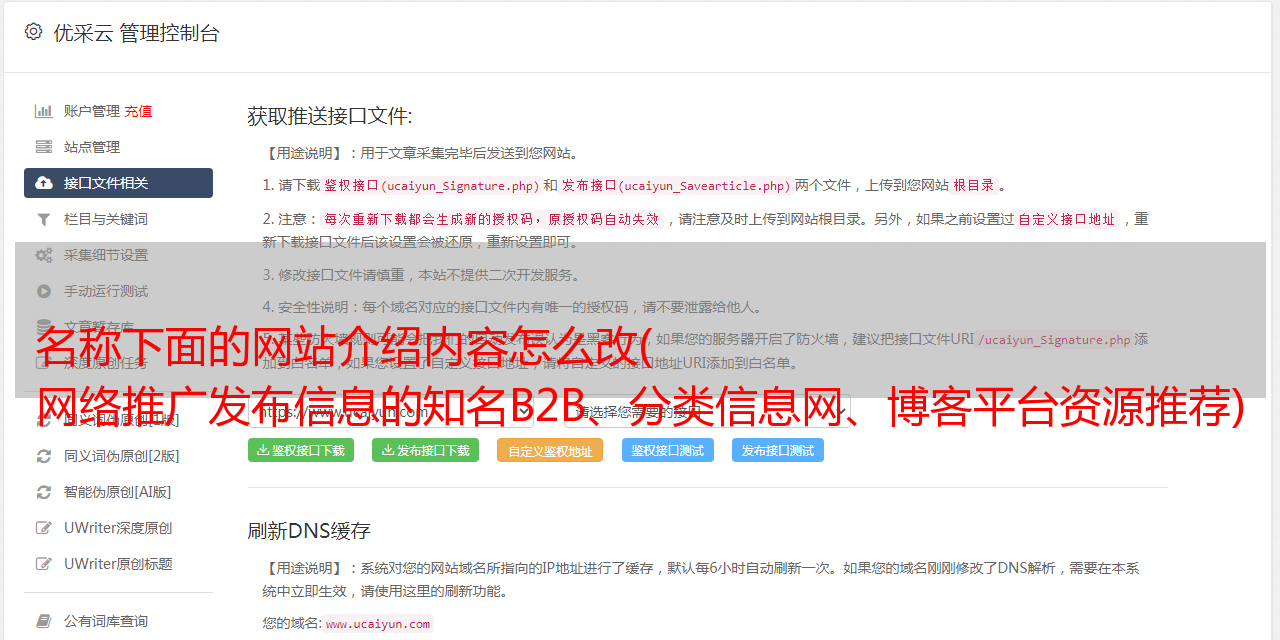Click the gear icon beside 优采云 title

click(34, 32)
